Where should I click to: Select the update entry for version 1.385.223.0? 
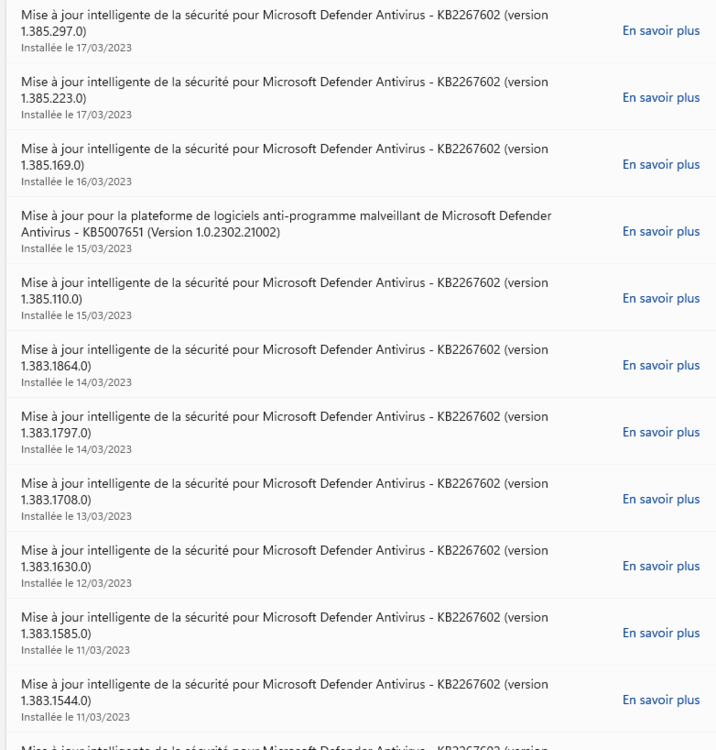(x=285, y=90)
